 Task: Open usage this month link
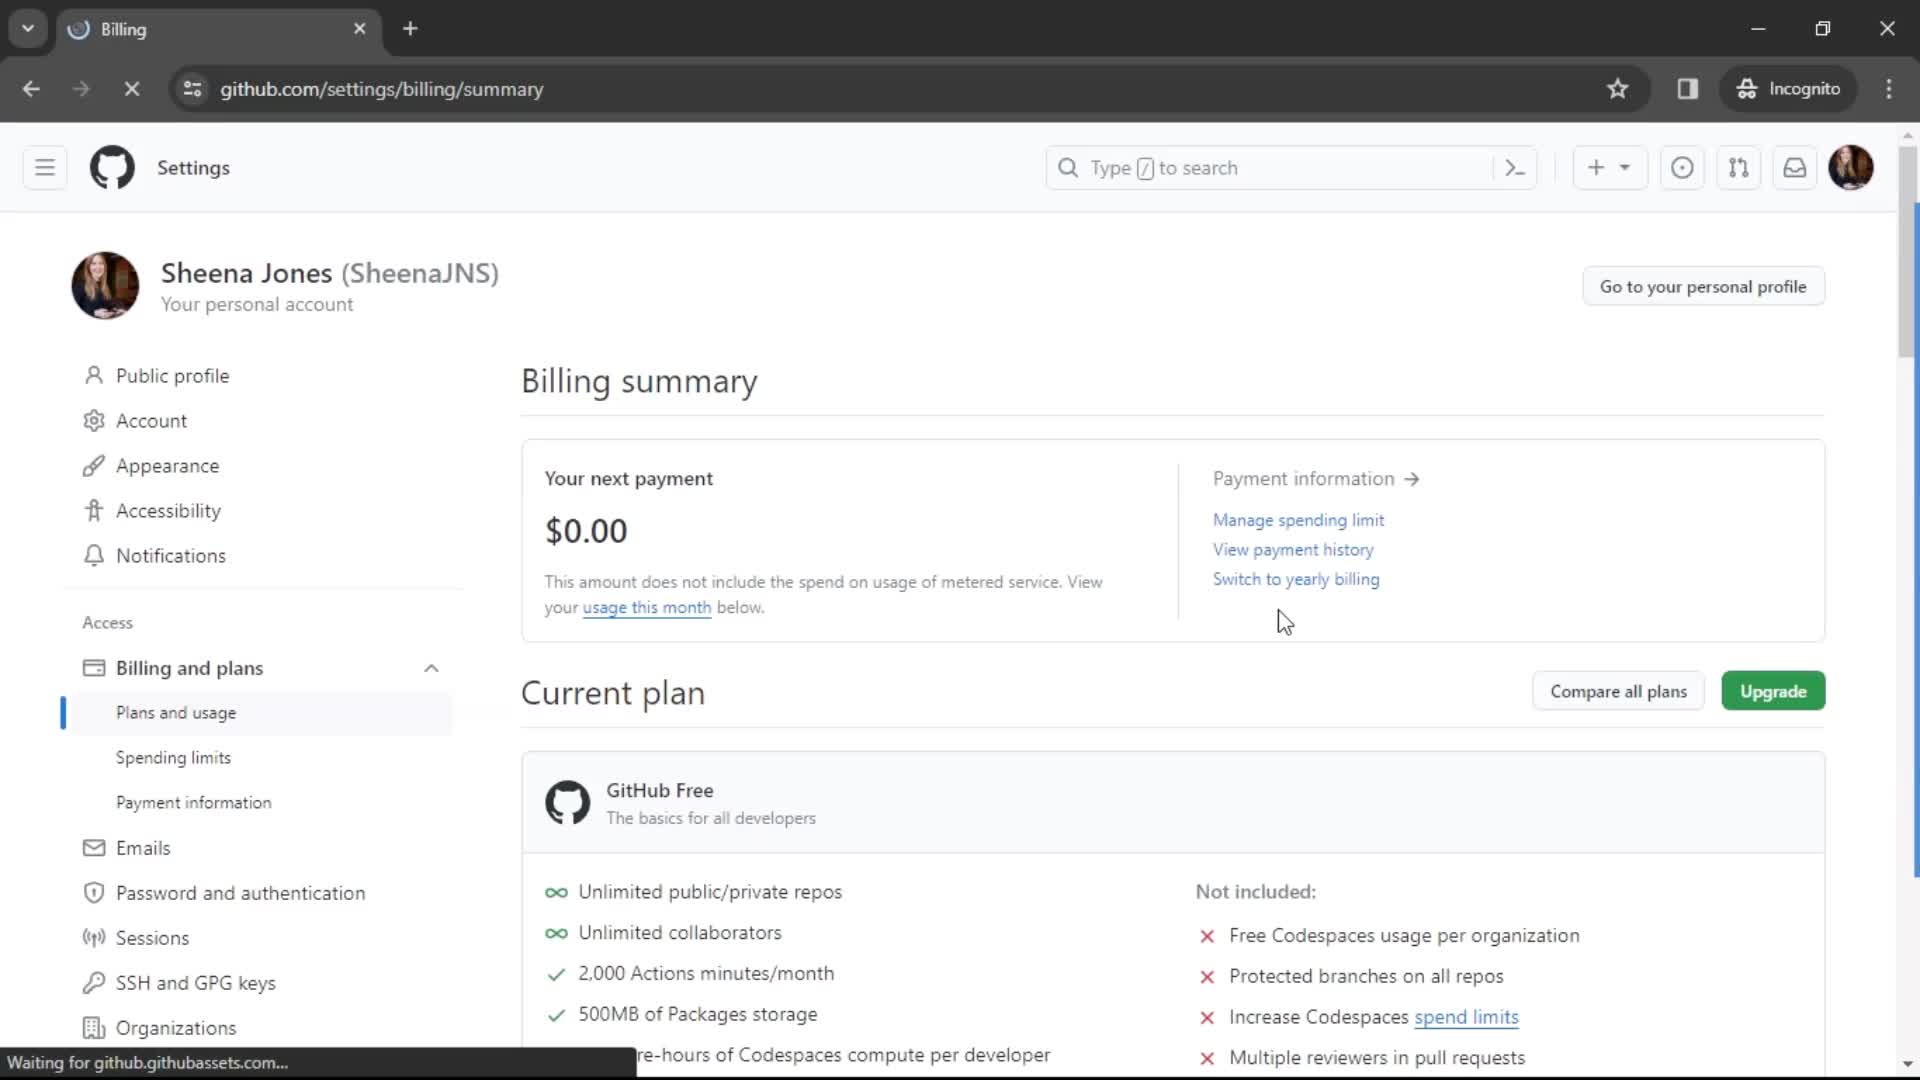646,608
